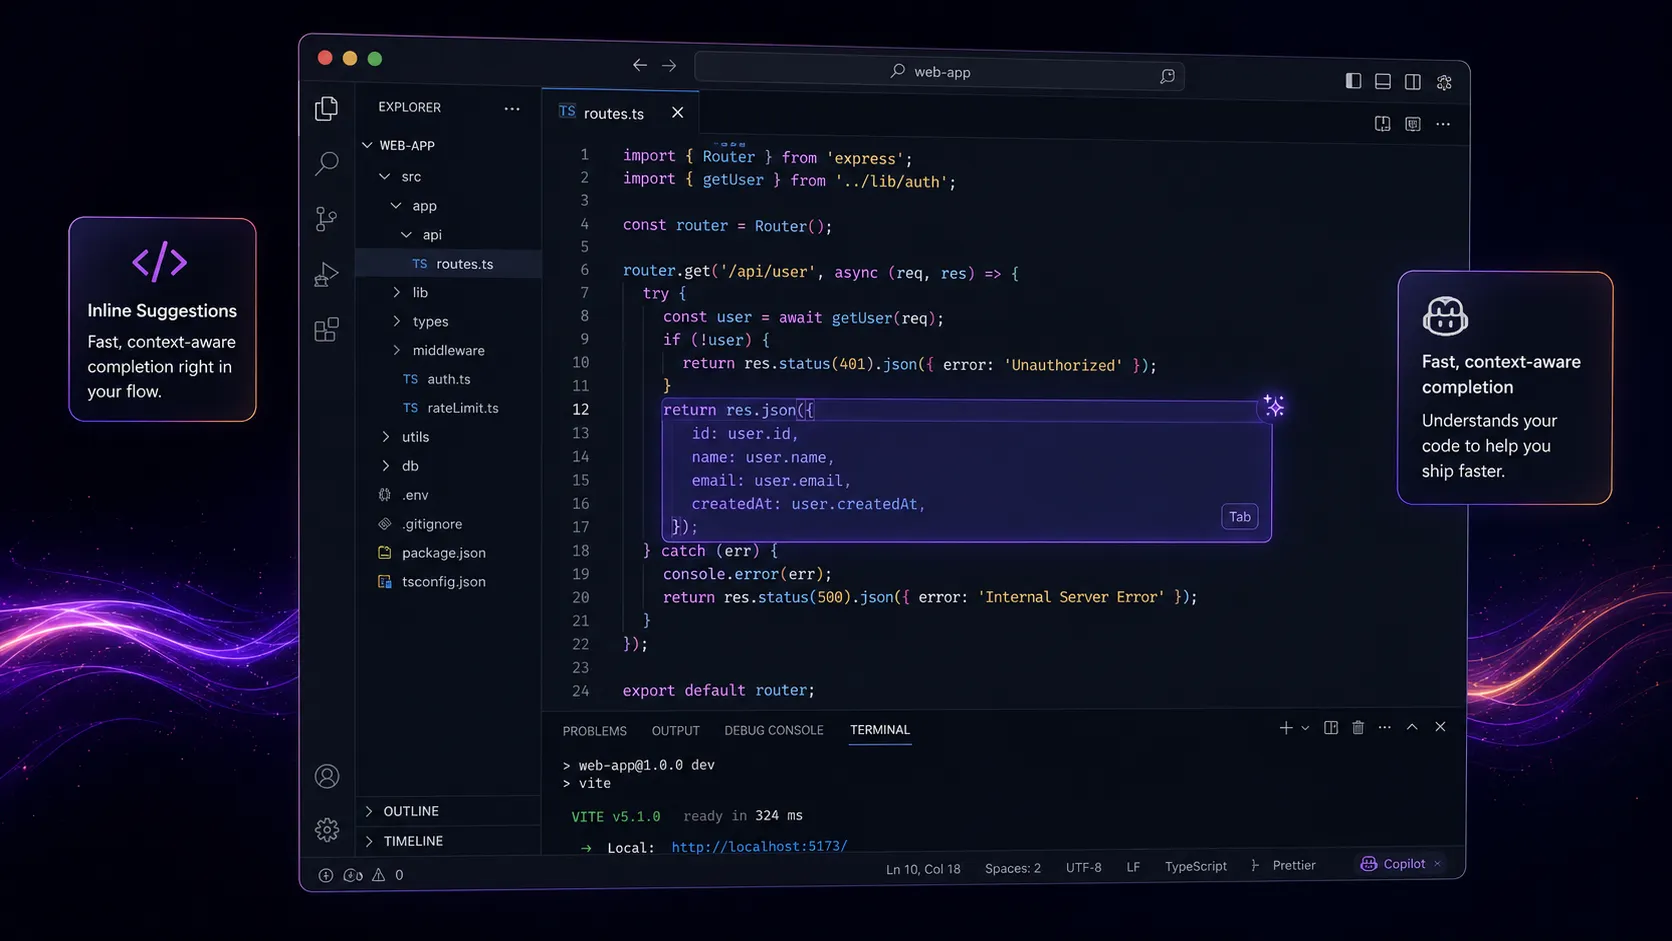Select the routes.ts editor tab

tap(620, 112)
